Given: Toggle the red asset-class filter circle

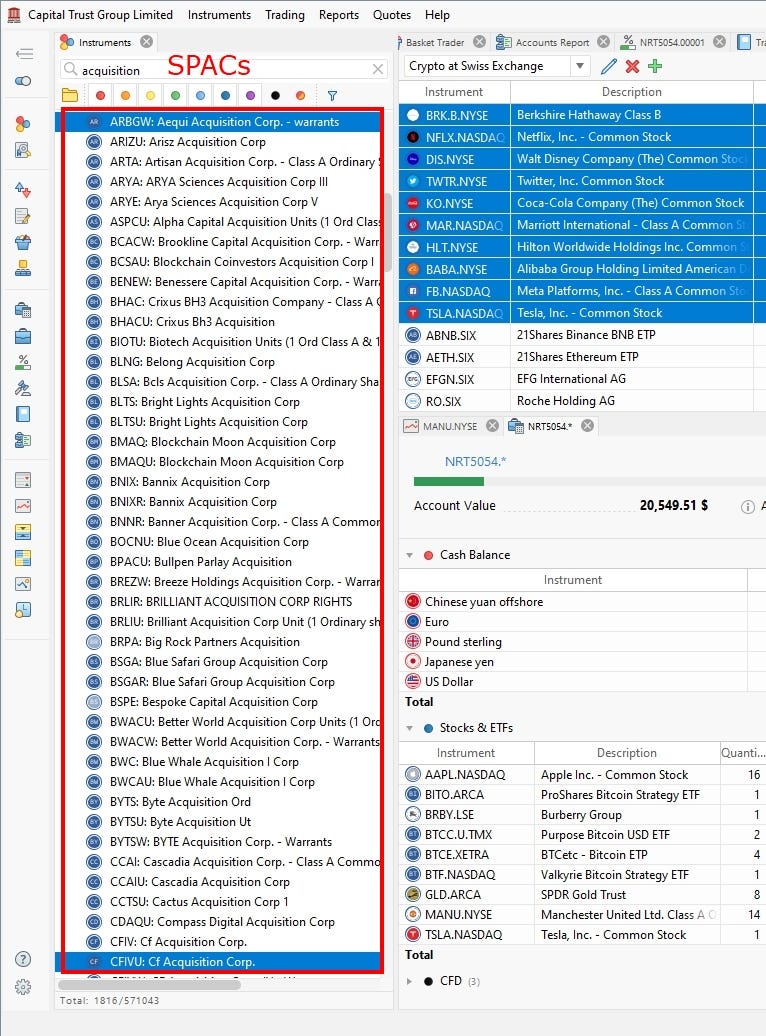Looking at the screenshot, I should 100,96.
